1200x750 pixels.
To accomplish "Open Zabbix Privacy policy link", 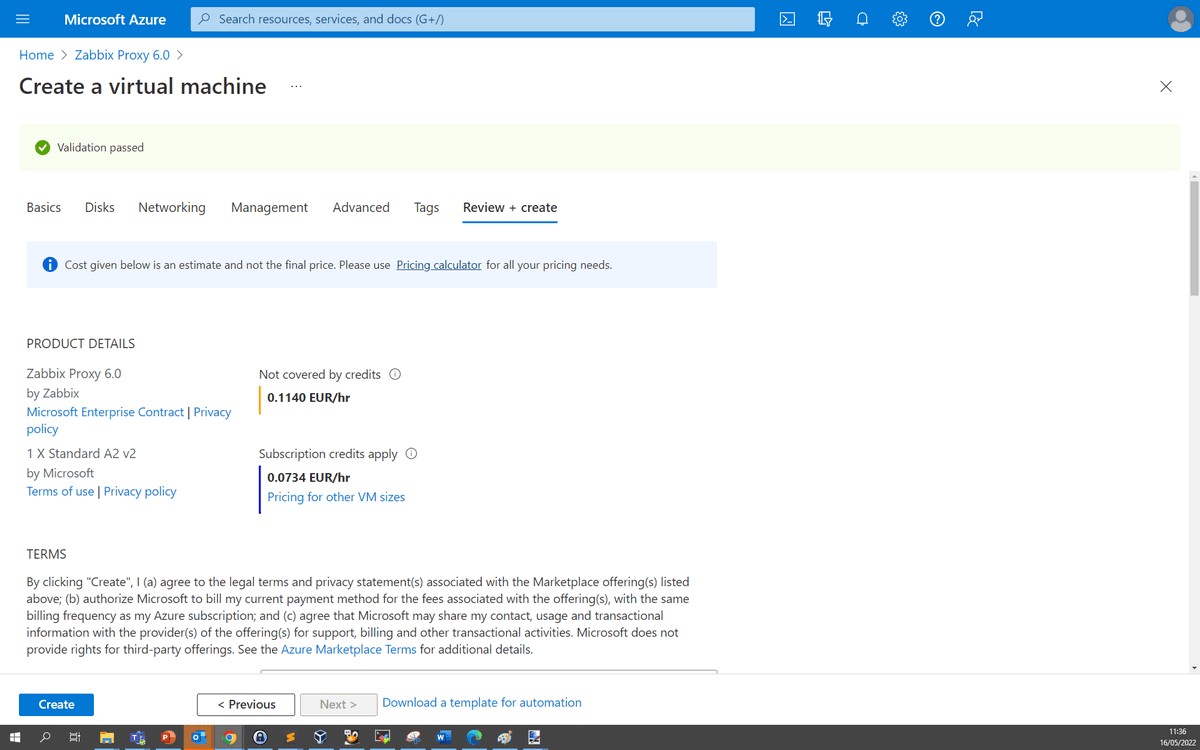I will tap(129, 420).
